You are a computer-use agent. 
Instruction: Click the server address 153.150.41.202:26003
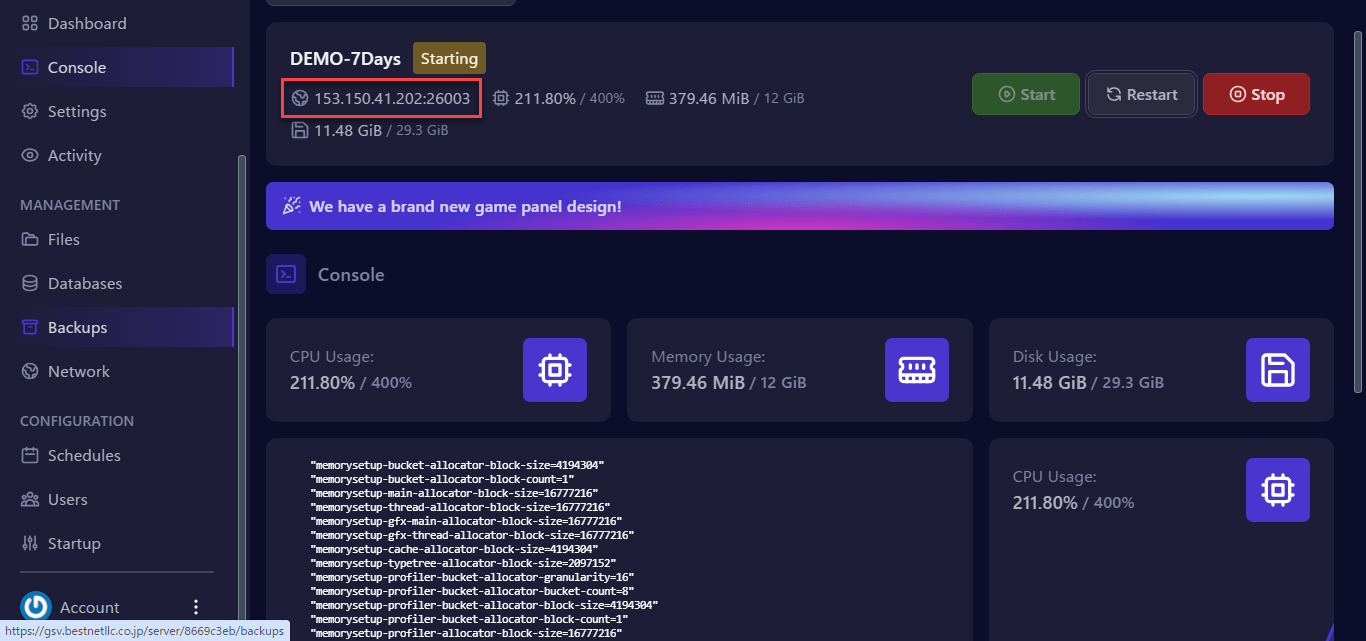pos(392,98)
